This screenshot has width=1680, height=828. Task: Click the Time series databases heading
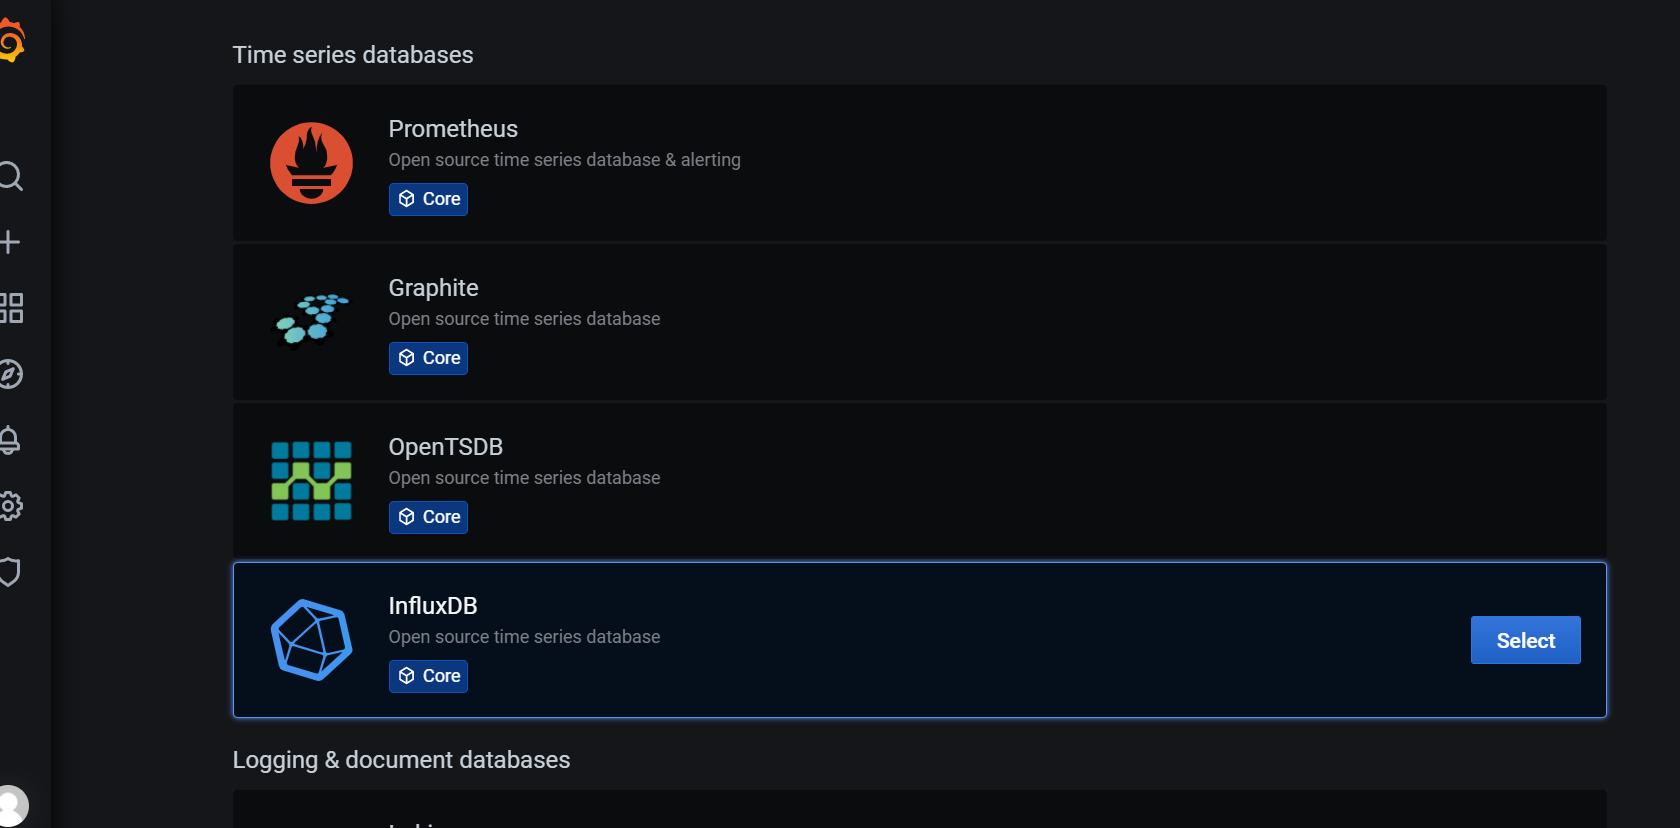pos(353,55)
